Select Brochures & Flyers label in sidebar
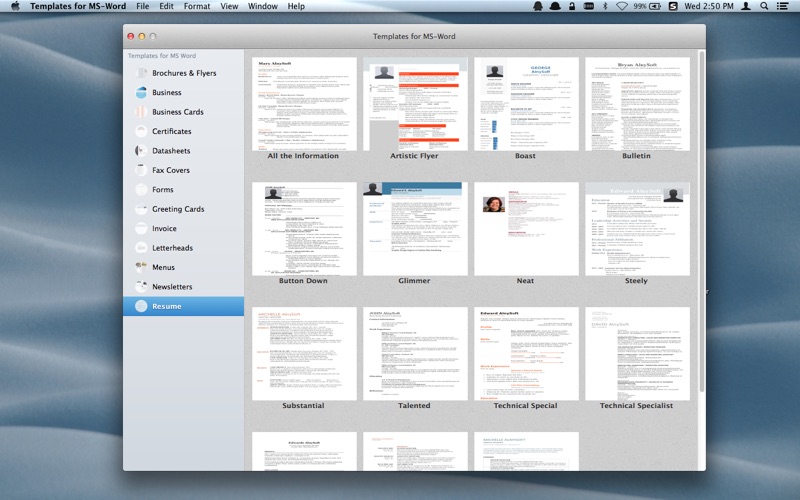 click(184, 73)
